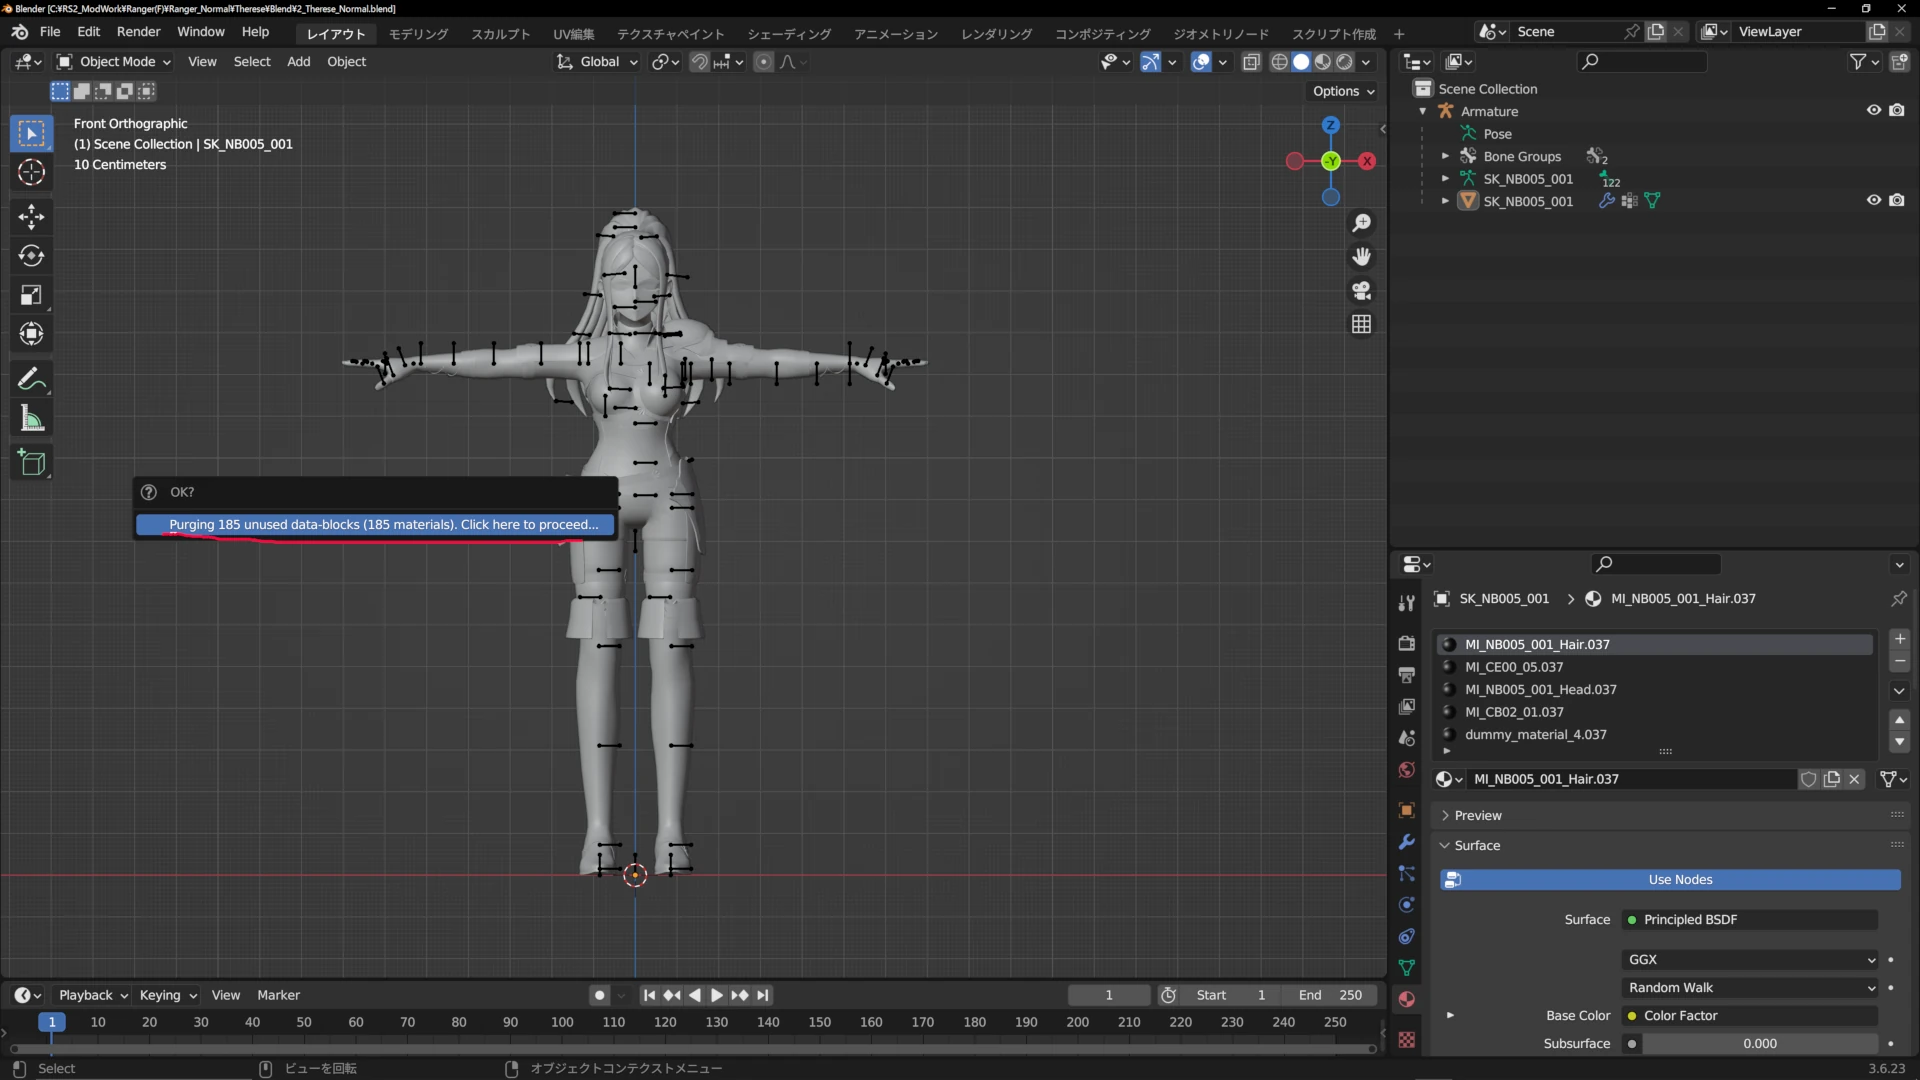Open the Render menu
Image resolution: width=1920 pixels, height=1080 pixels.
(x=138, y=32)
